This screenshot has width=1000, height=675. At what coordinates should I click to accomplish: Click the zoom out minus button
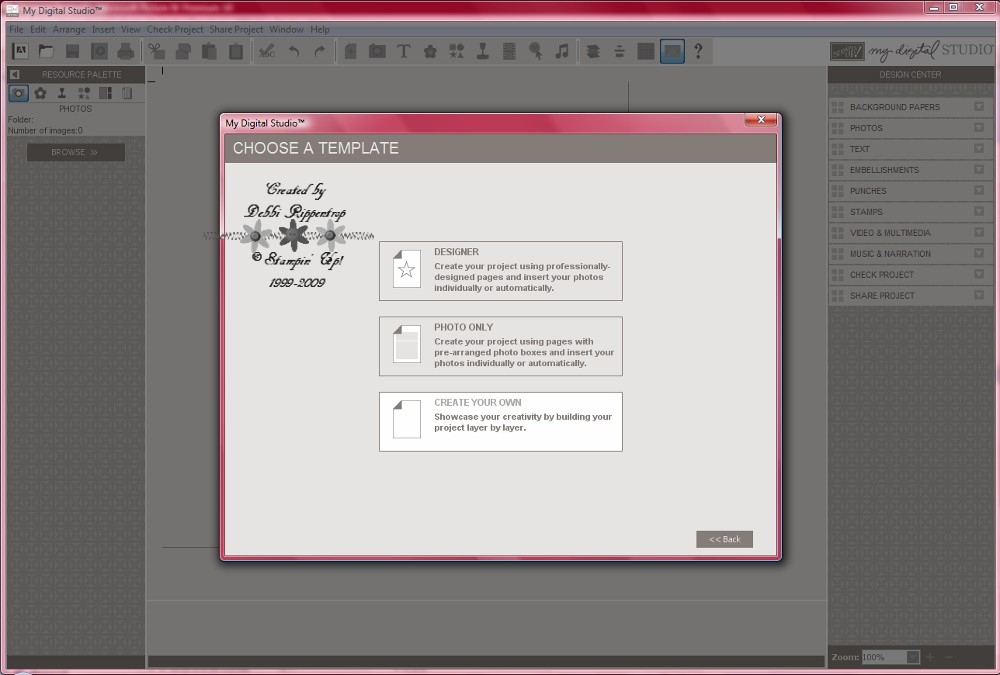pyautogui.click(x=948, y=657)
